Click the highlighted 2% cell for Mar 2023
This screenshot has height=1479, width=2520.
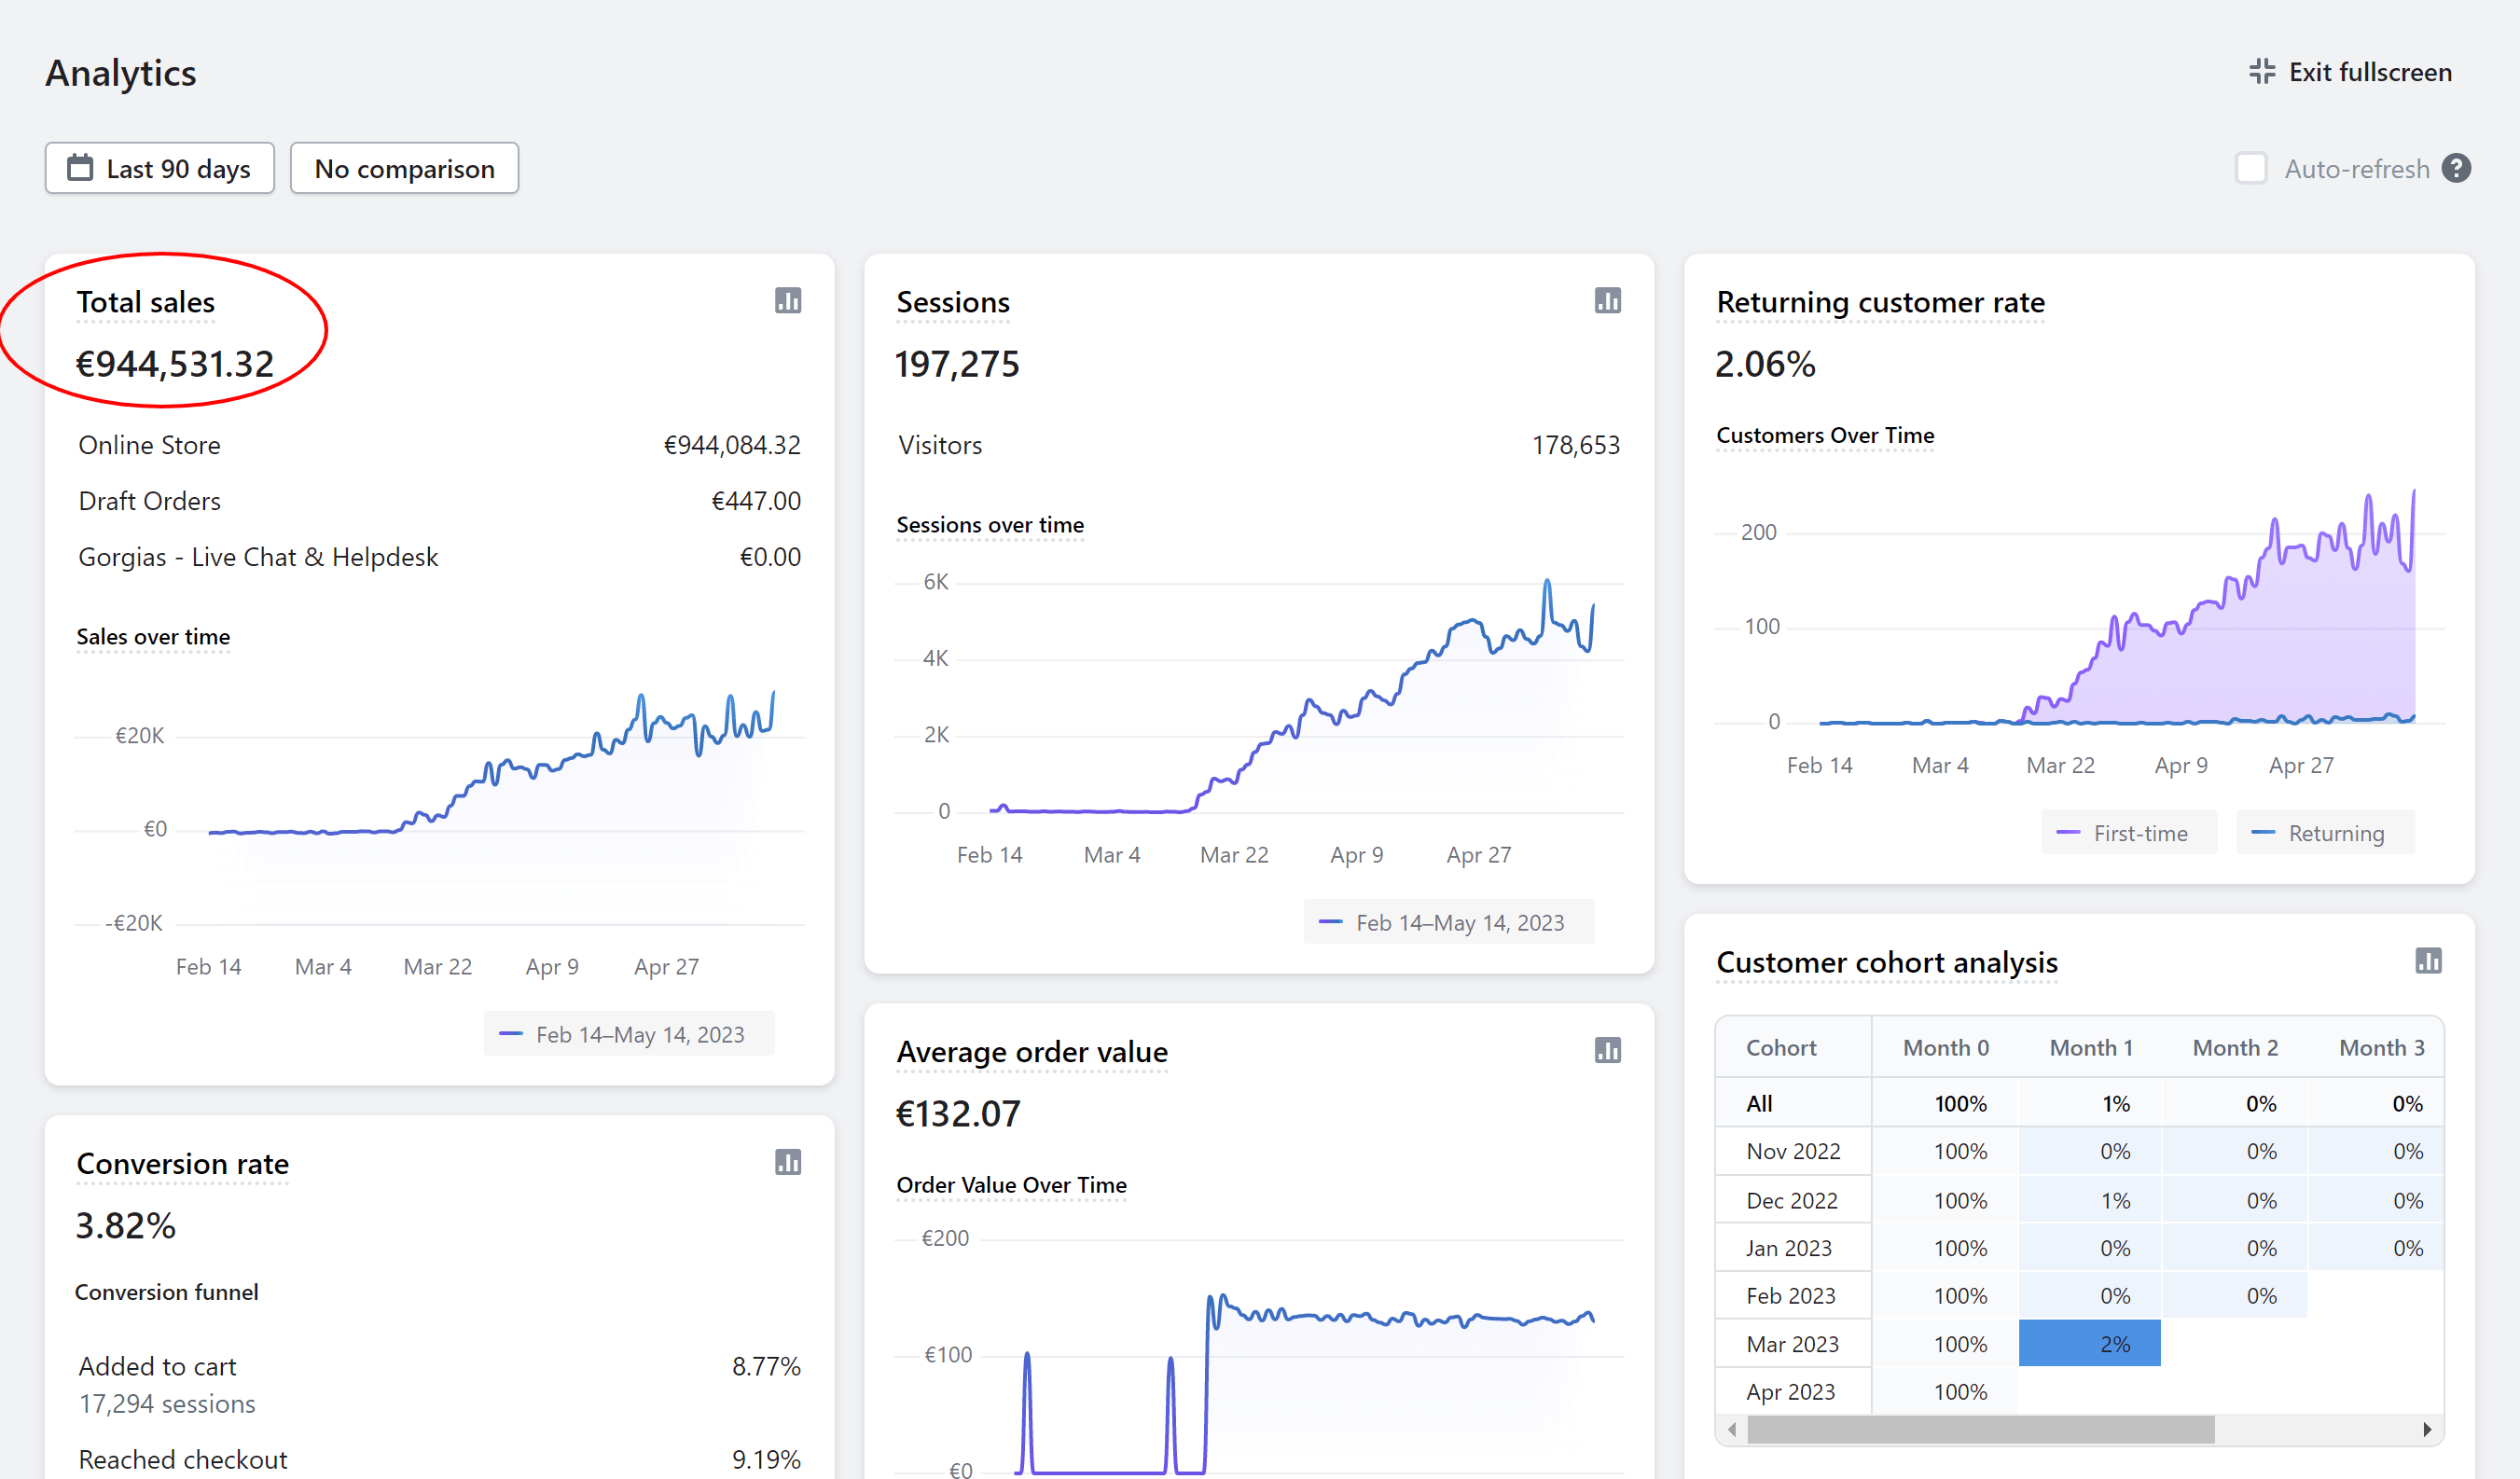2089,1343
